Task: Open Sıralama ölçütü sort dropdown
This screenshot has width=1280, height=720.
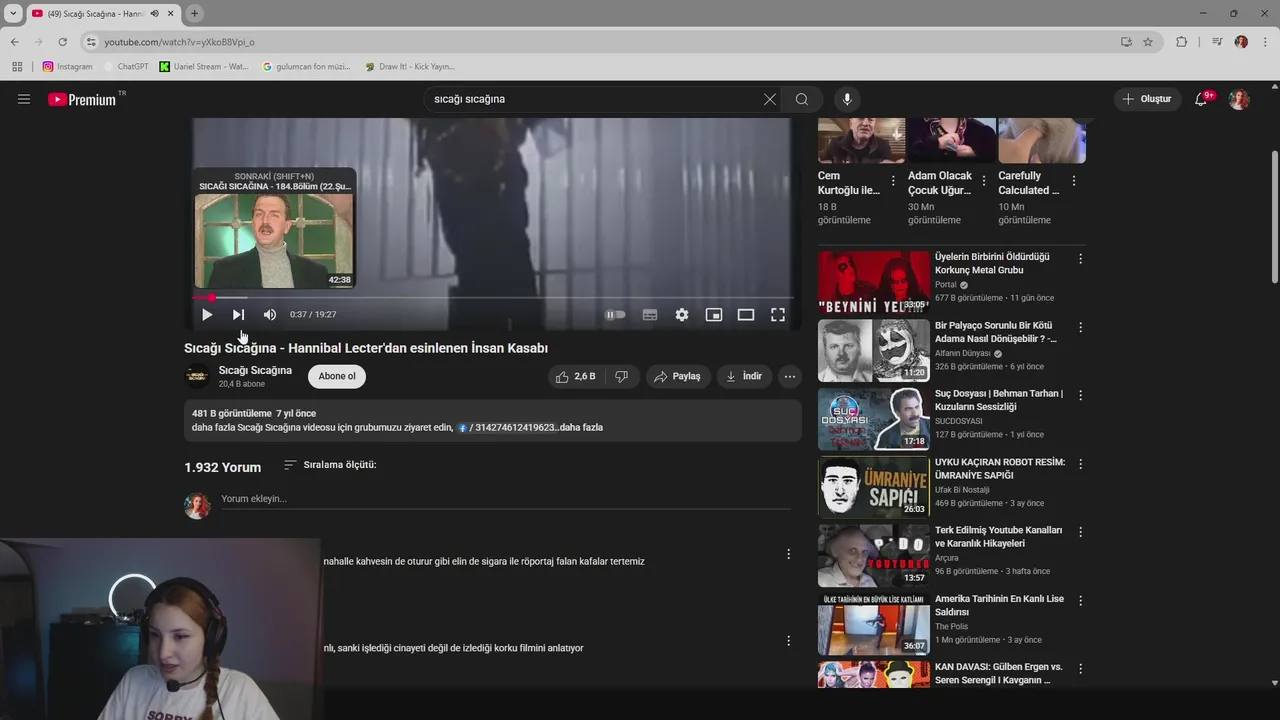Action: [x=330, y=465]
